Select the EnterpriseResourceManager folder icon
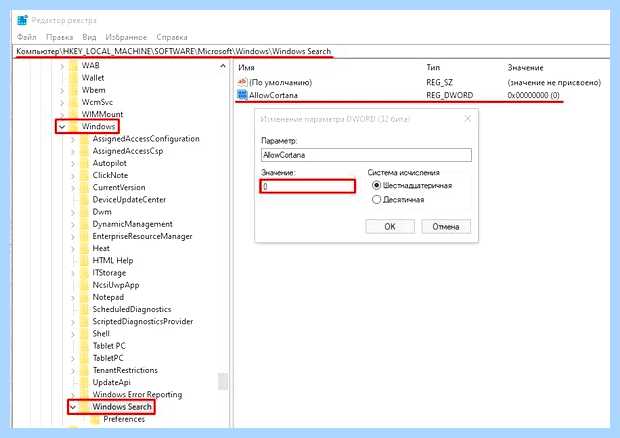Viewport: 620px width, 438px height. click(x=85, y=236)
